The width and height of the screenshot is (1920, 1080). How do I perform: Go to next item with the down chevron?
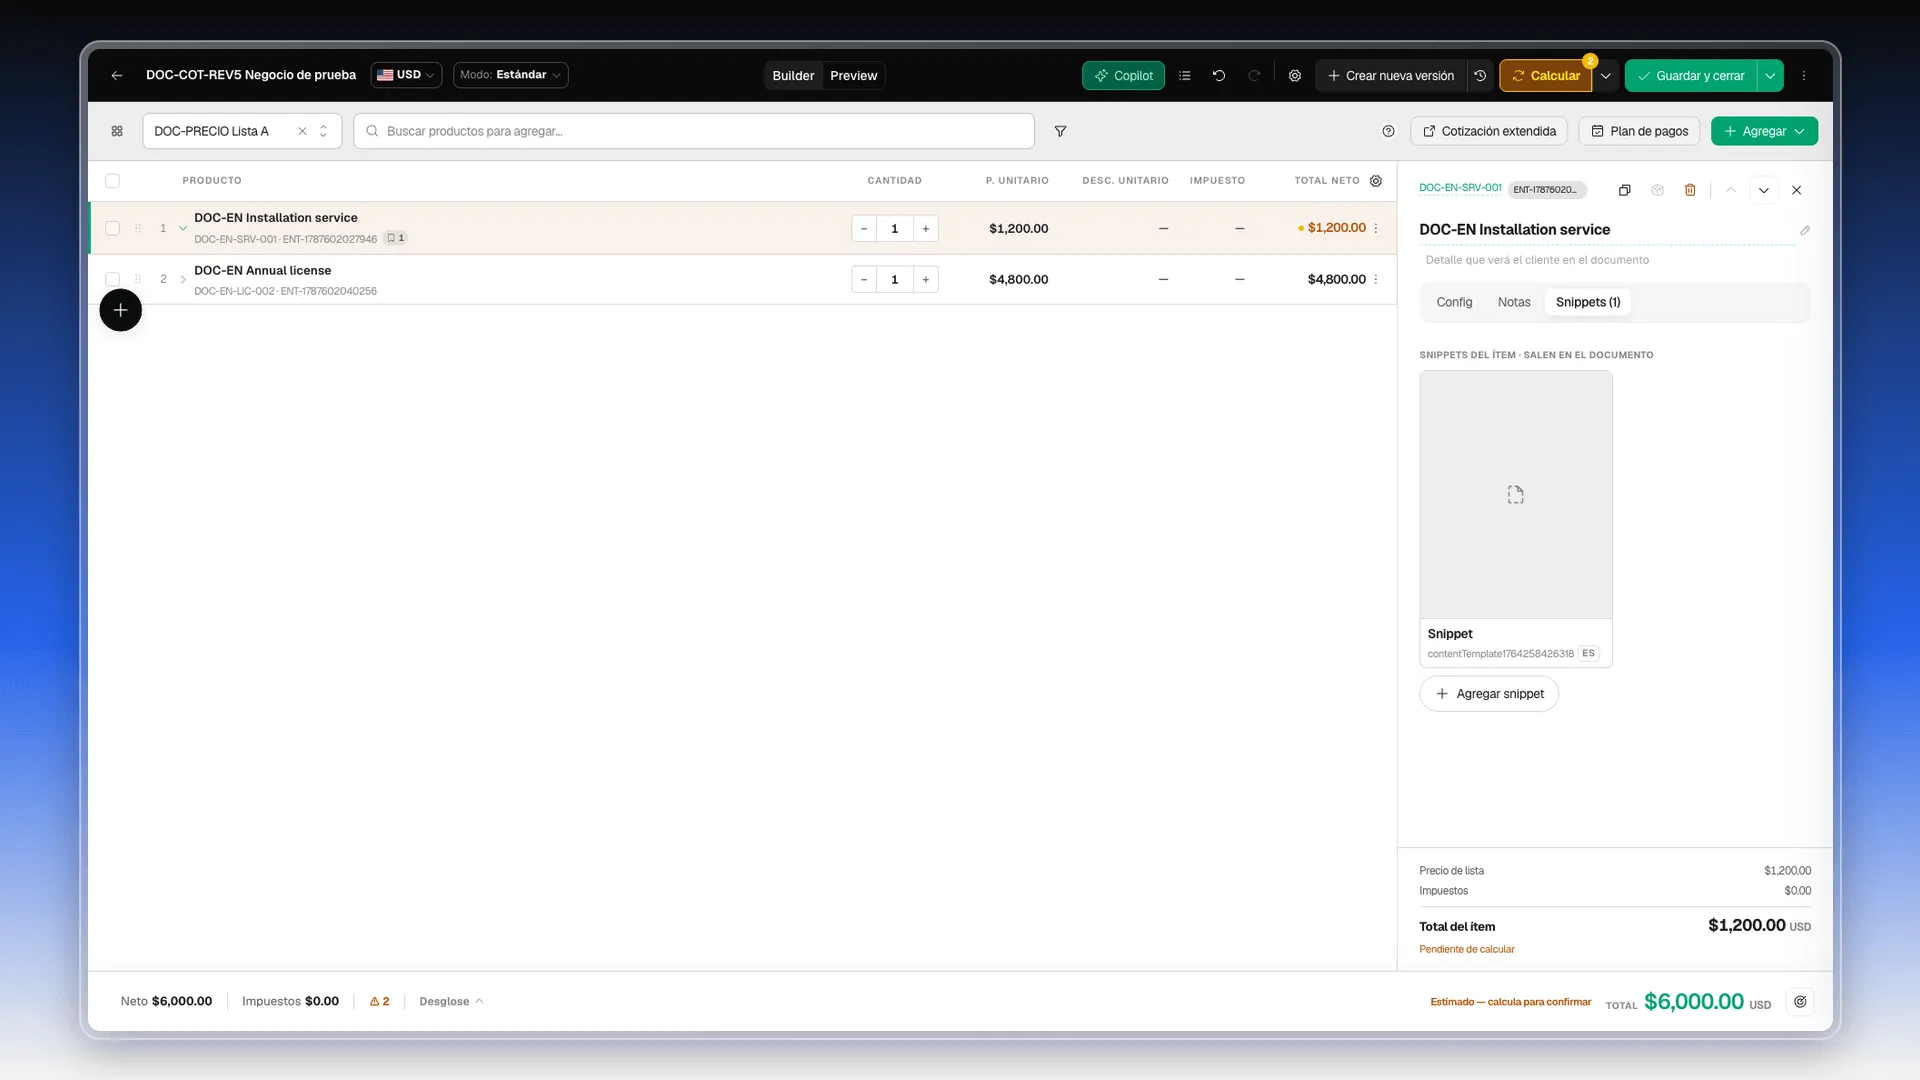click(1764, 190)
